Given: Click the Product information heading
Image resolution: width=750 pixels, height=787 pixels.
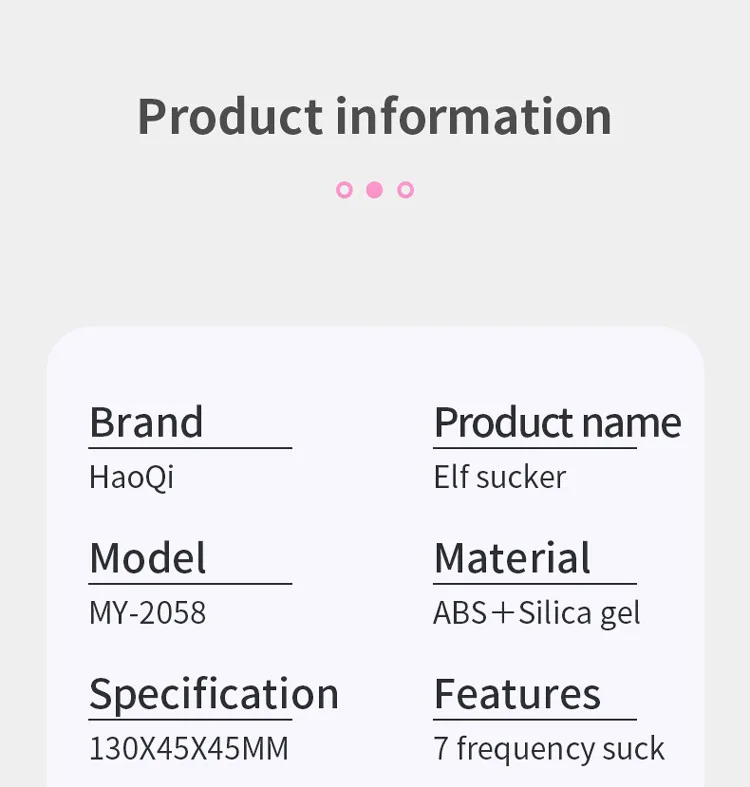Looking at the screenshot, I should pyautogui.click(x=374, y=117).
